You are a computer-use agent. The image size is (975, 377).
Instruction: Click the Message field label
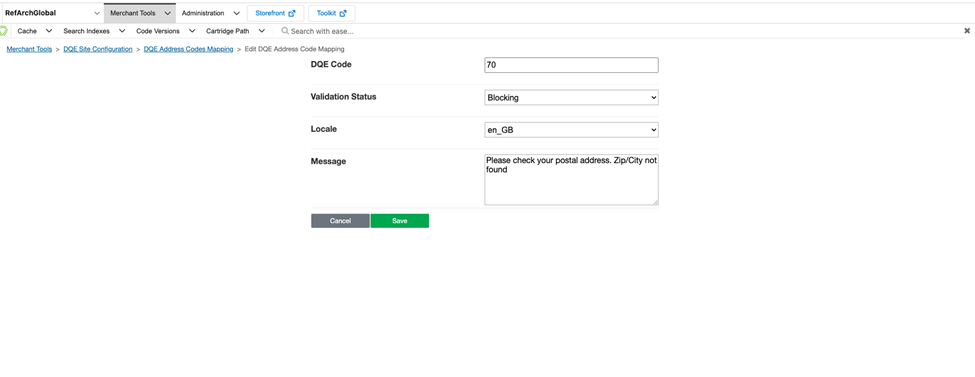pyautogui.click(x=328, y=161)
